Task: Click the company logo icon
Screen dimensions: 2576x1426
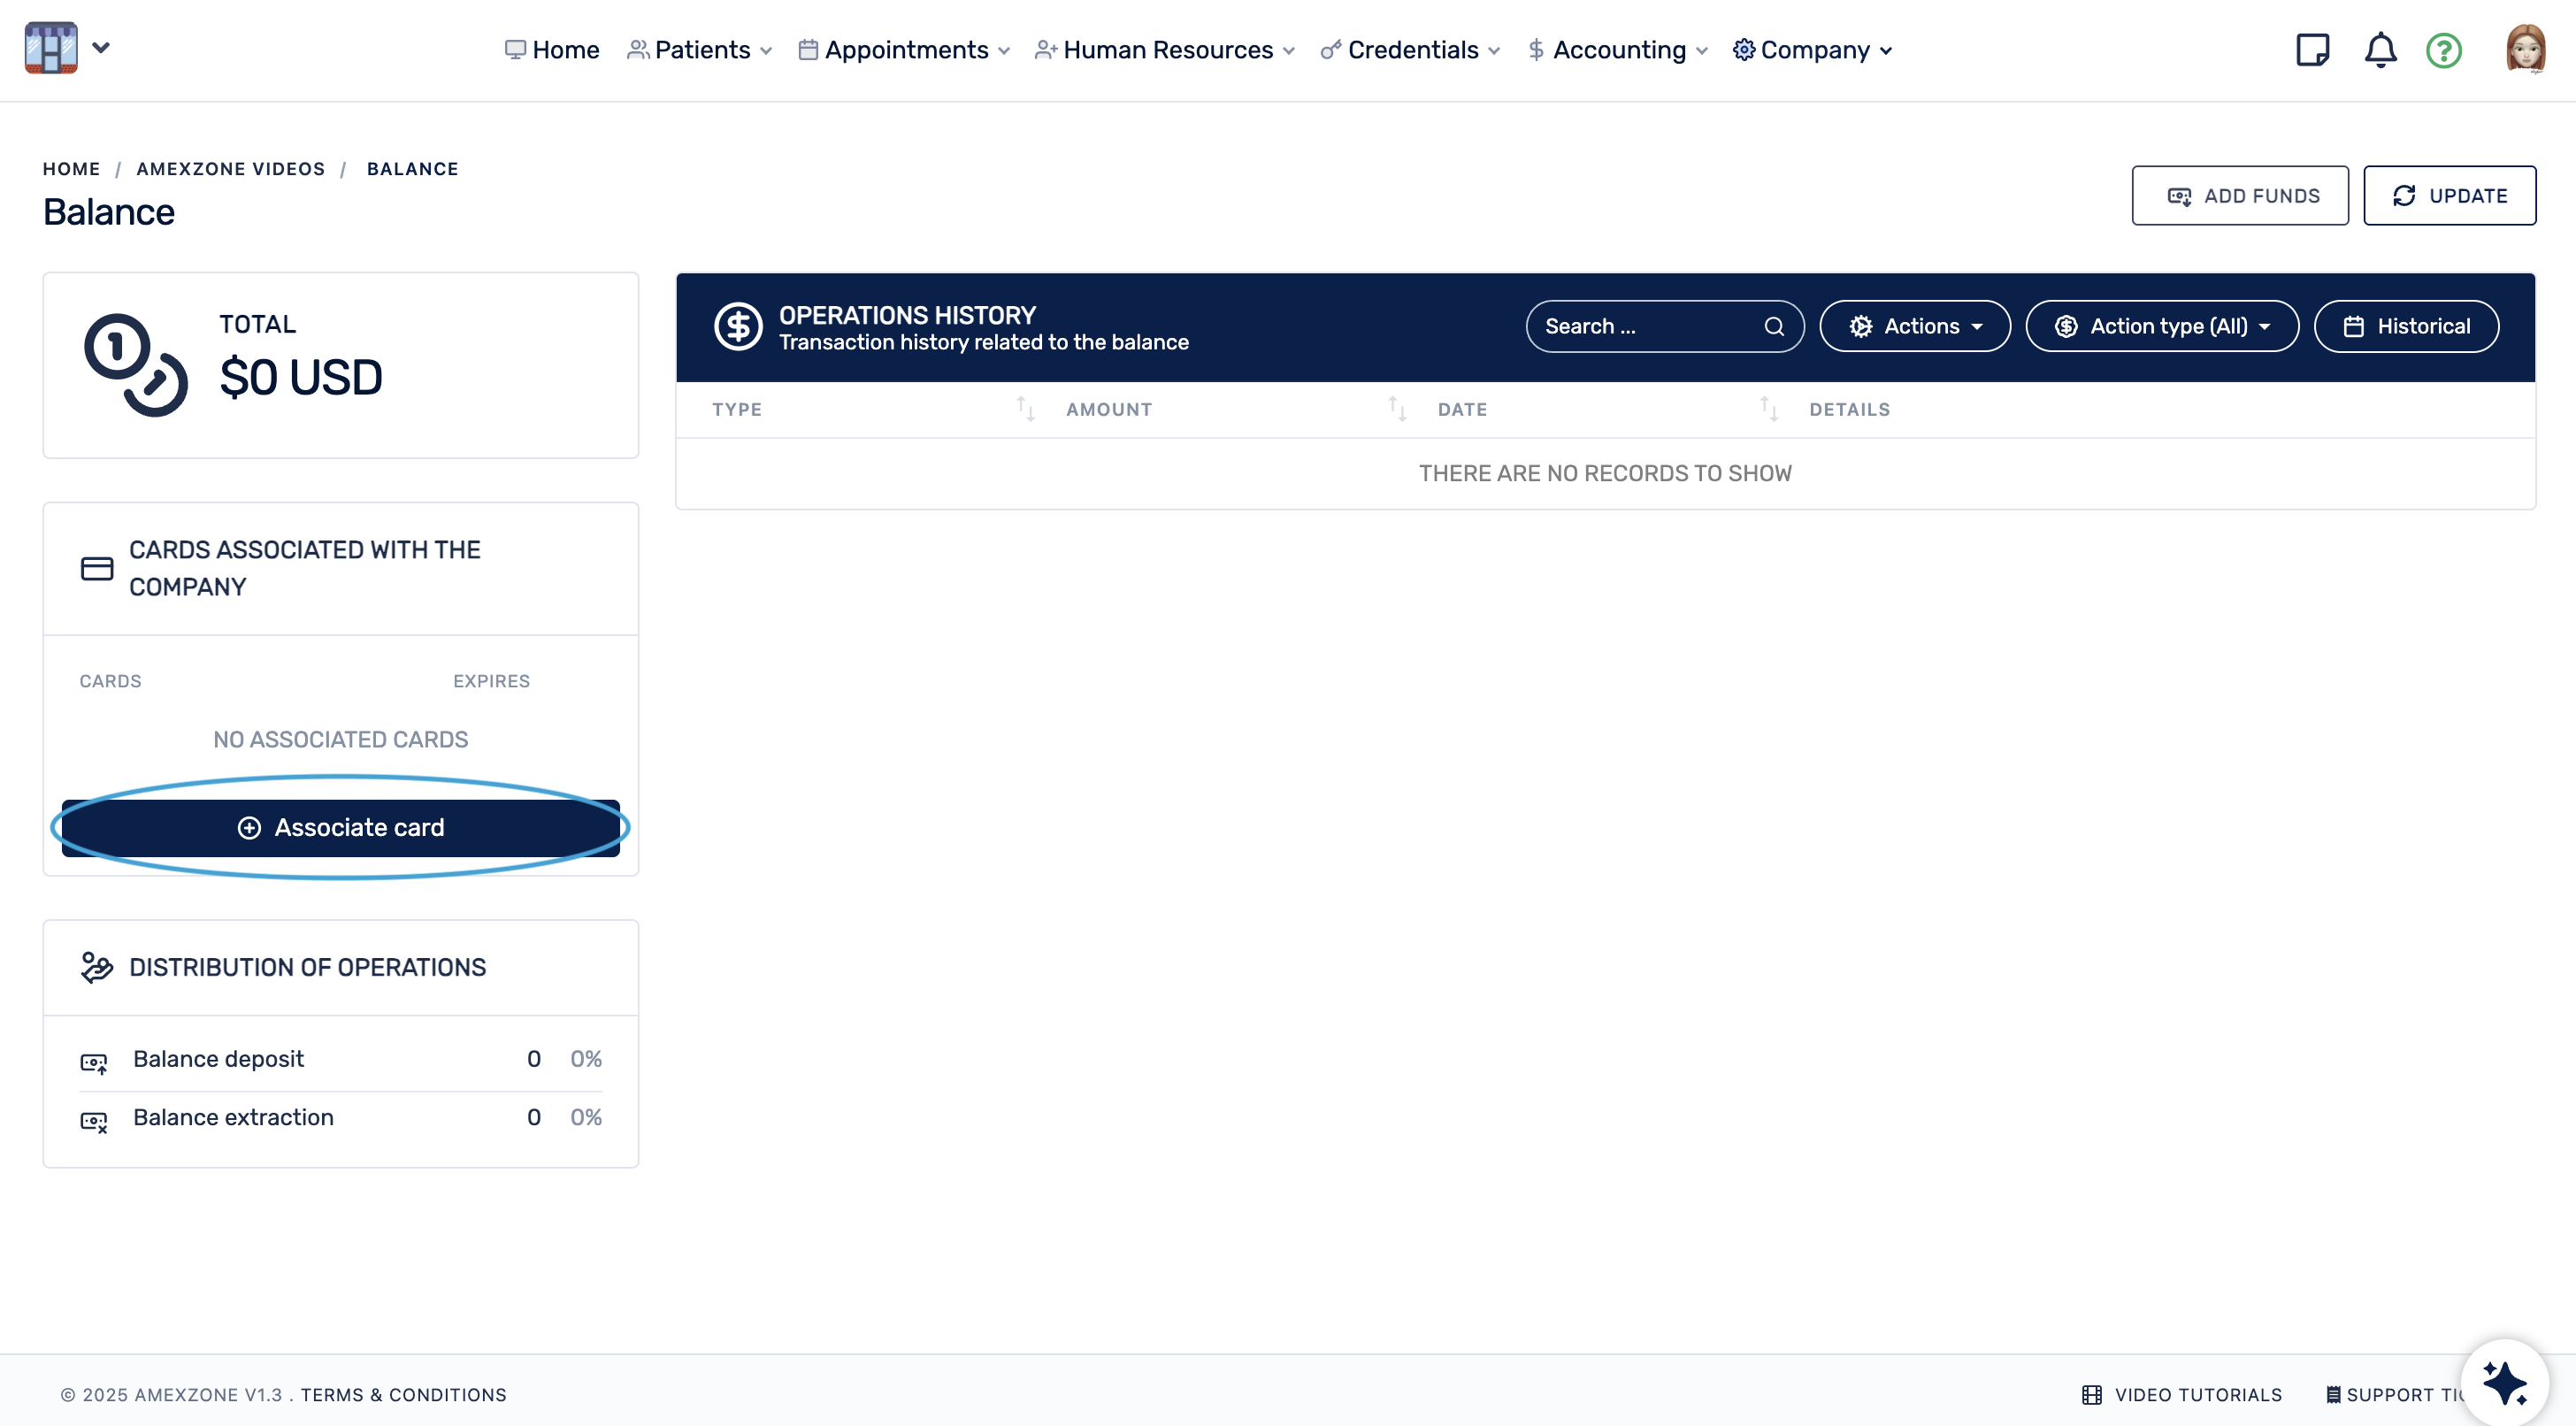Action: click(x=51, y=48)
